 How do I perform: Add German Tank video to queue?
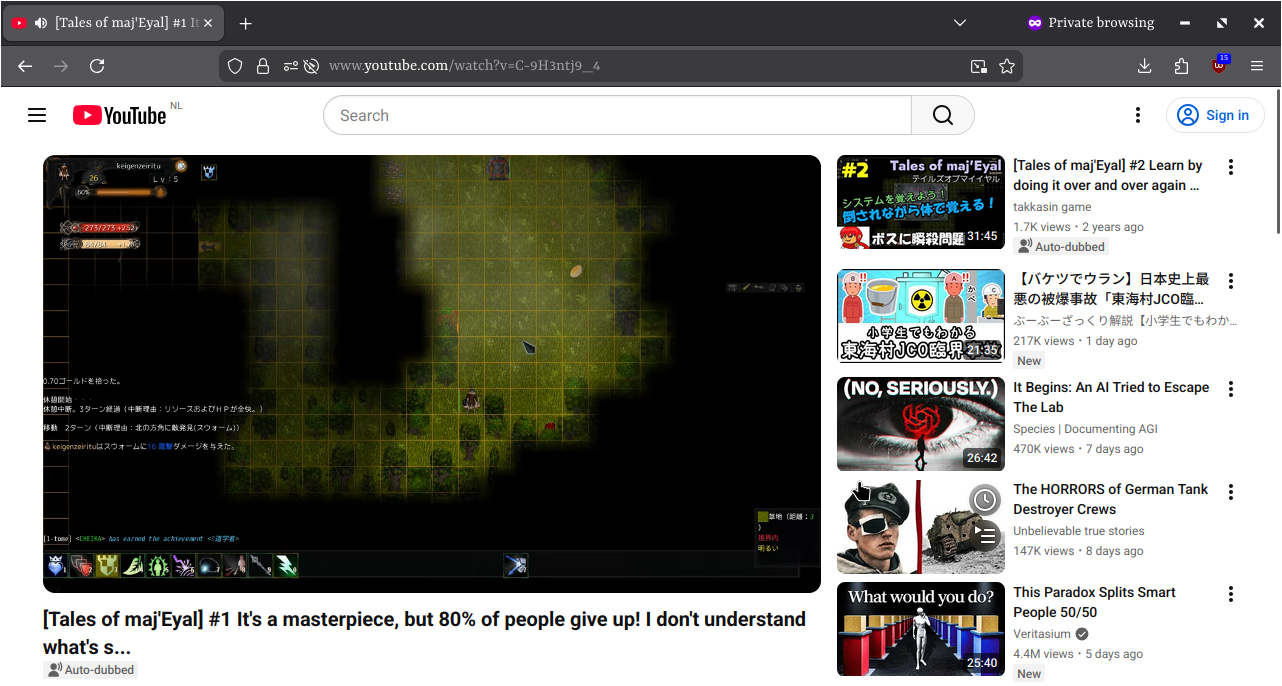985,537
